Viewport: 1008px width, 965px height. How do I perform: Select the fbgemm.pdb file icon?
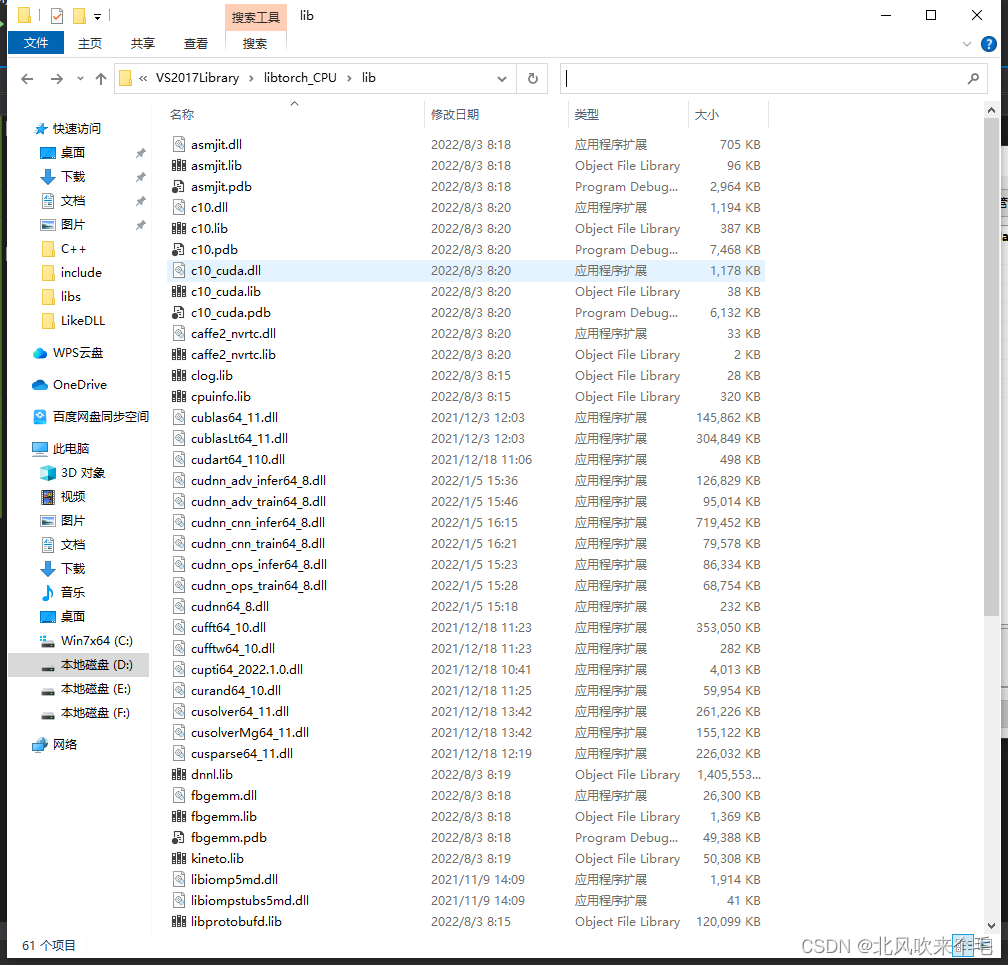179,837
